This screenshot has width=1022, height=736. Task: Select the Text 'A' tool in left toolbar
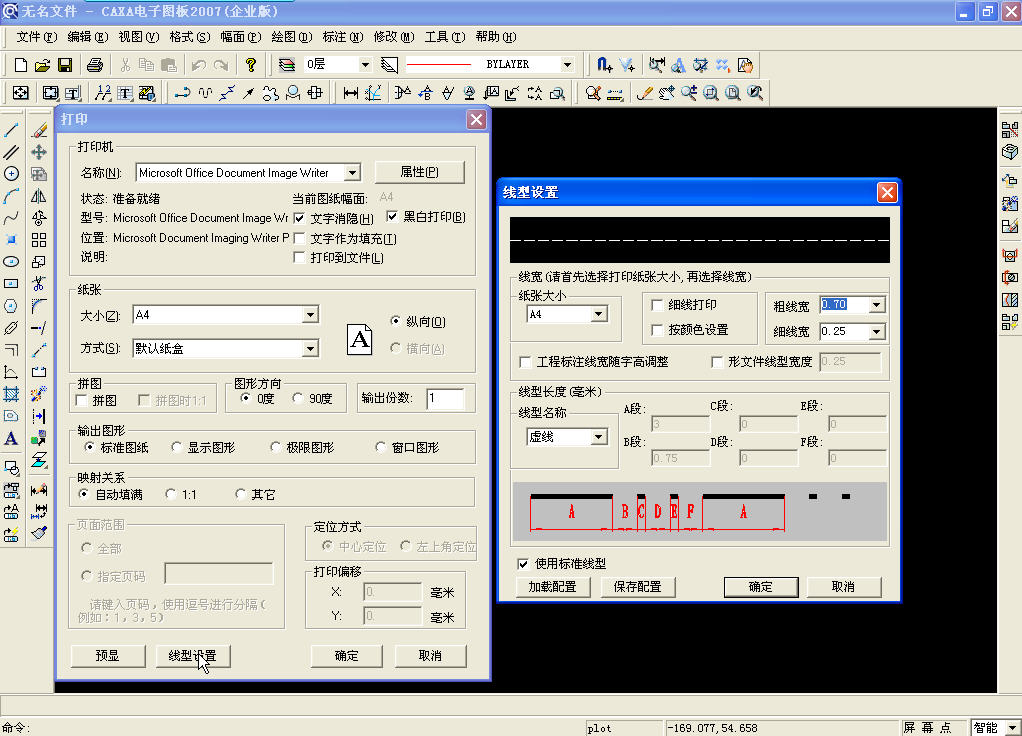tap(11, 438)
